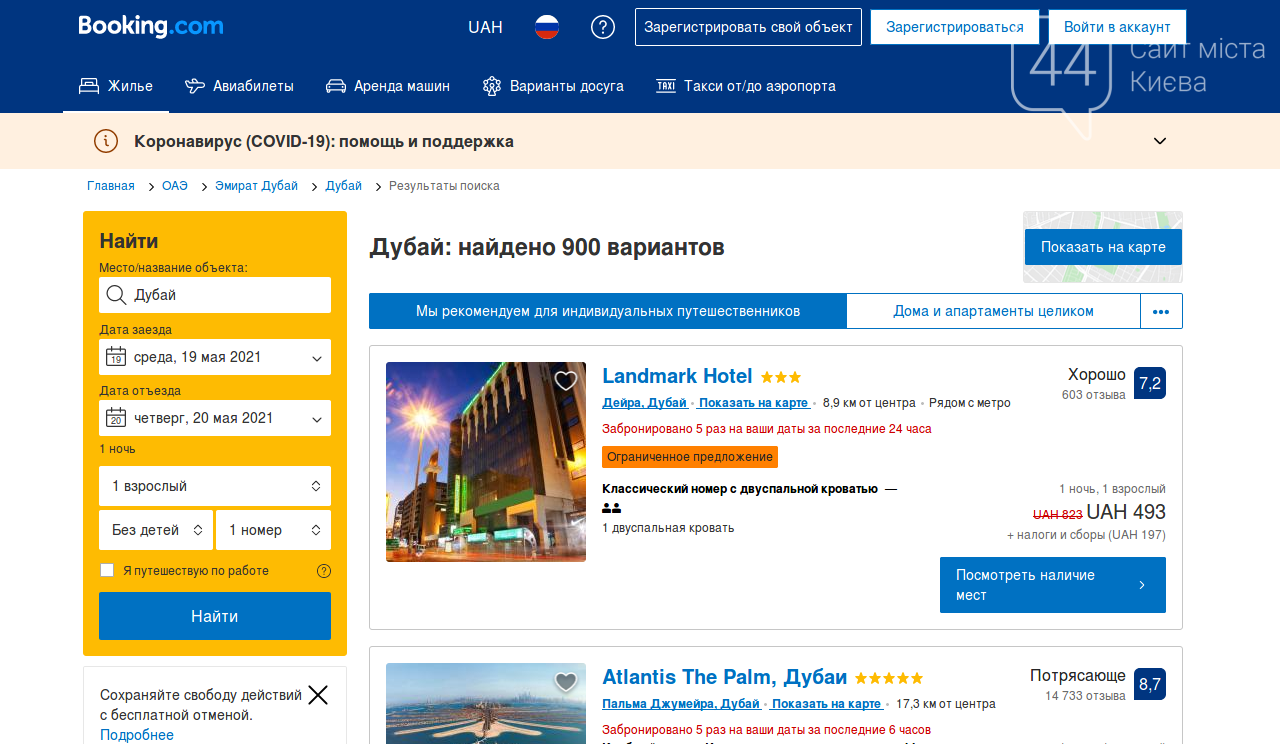
Task: Open the check-in date dropdown
Action: (215, 357)
